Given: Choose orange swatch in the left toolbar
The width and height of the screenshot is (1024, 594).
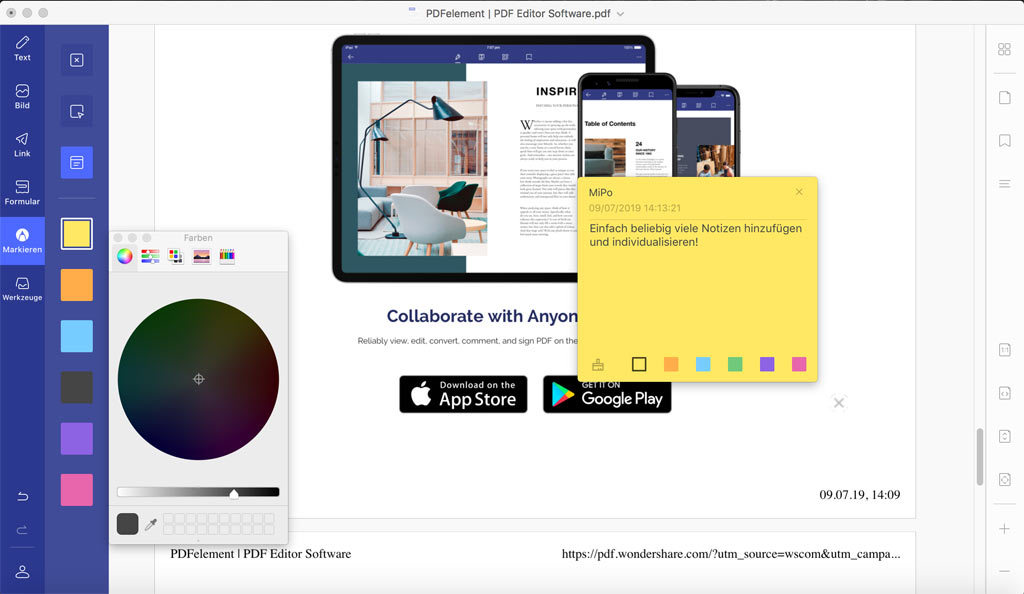Looking at the screenshot, I should coord(76,285).
